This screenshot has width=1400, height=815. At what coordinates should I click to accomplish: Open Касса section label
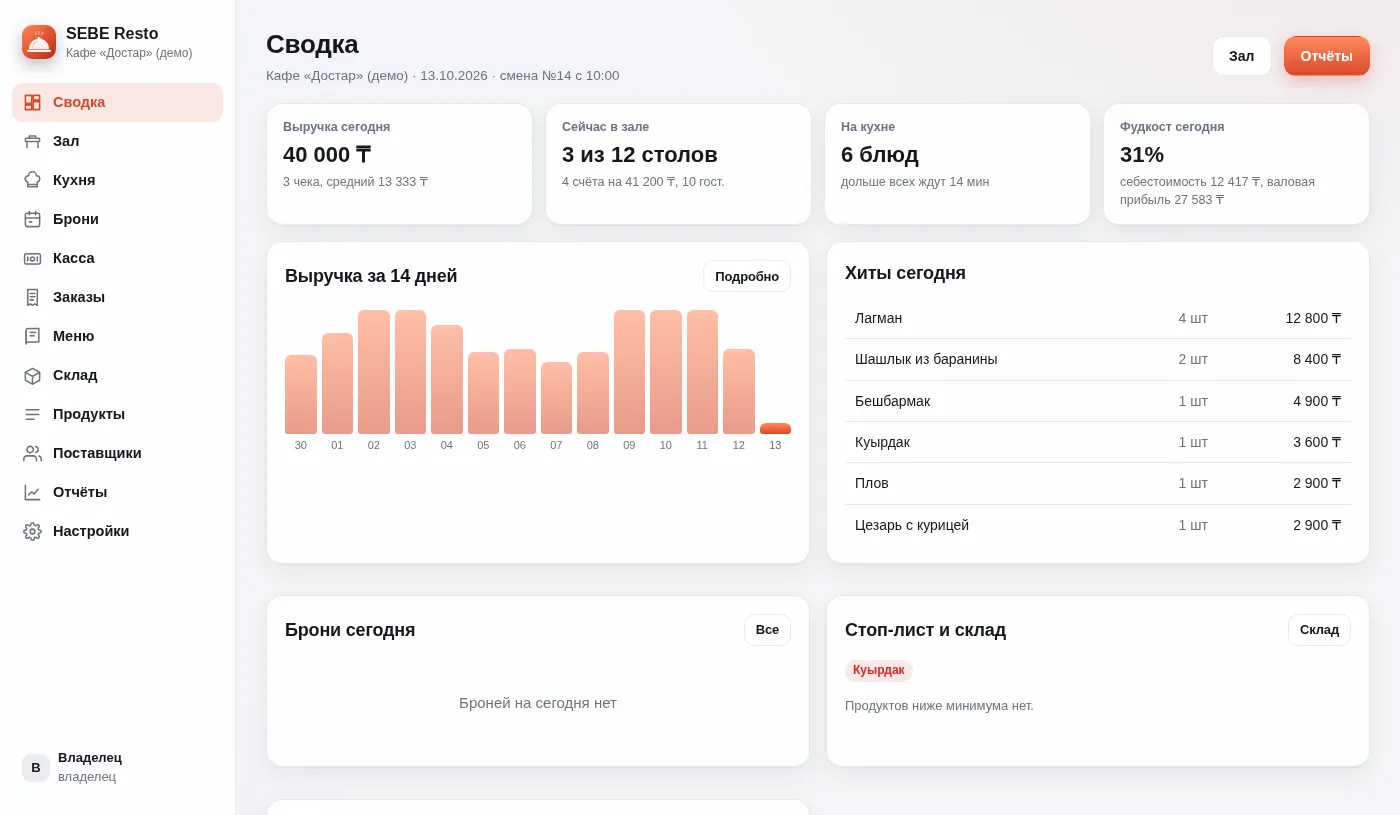(x=74, y=258)
